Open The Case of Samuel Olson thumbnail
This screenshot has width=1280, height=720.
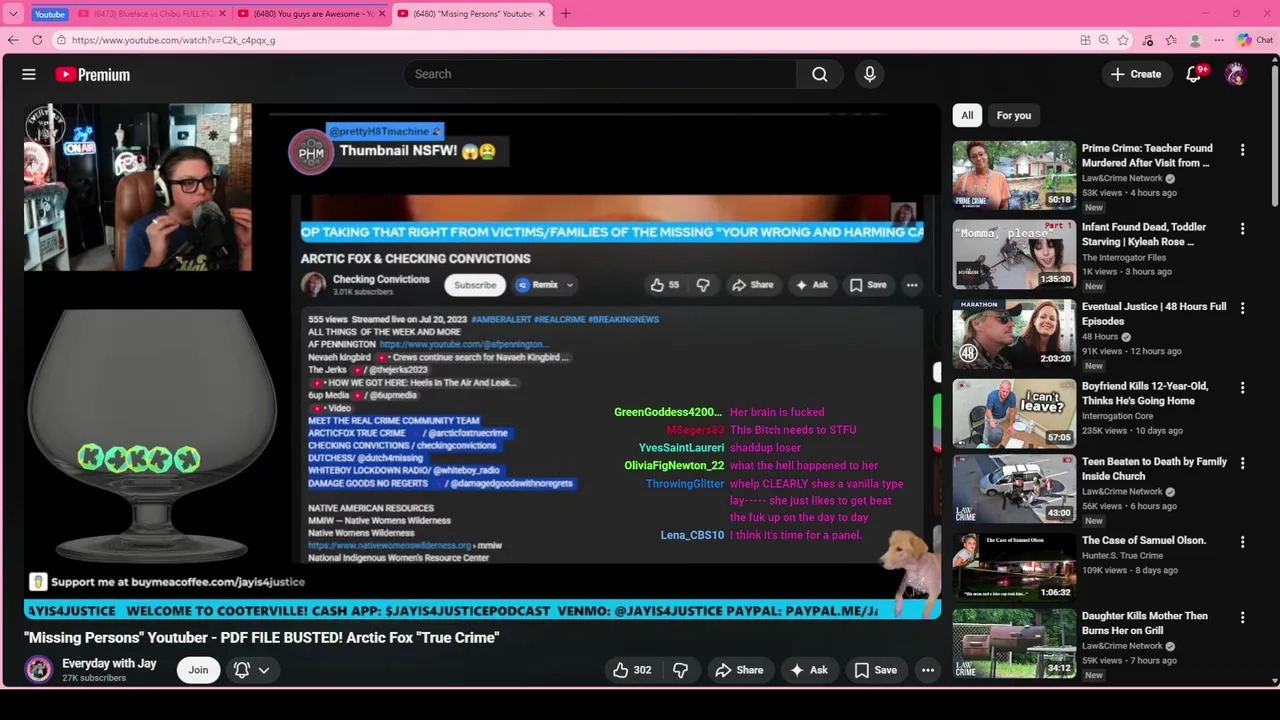click(1014, 567)
